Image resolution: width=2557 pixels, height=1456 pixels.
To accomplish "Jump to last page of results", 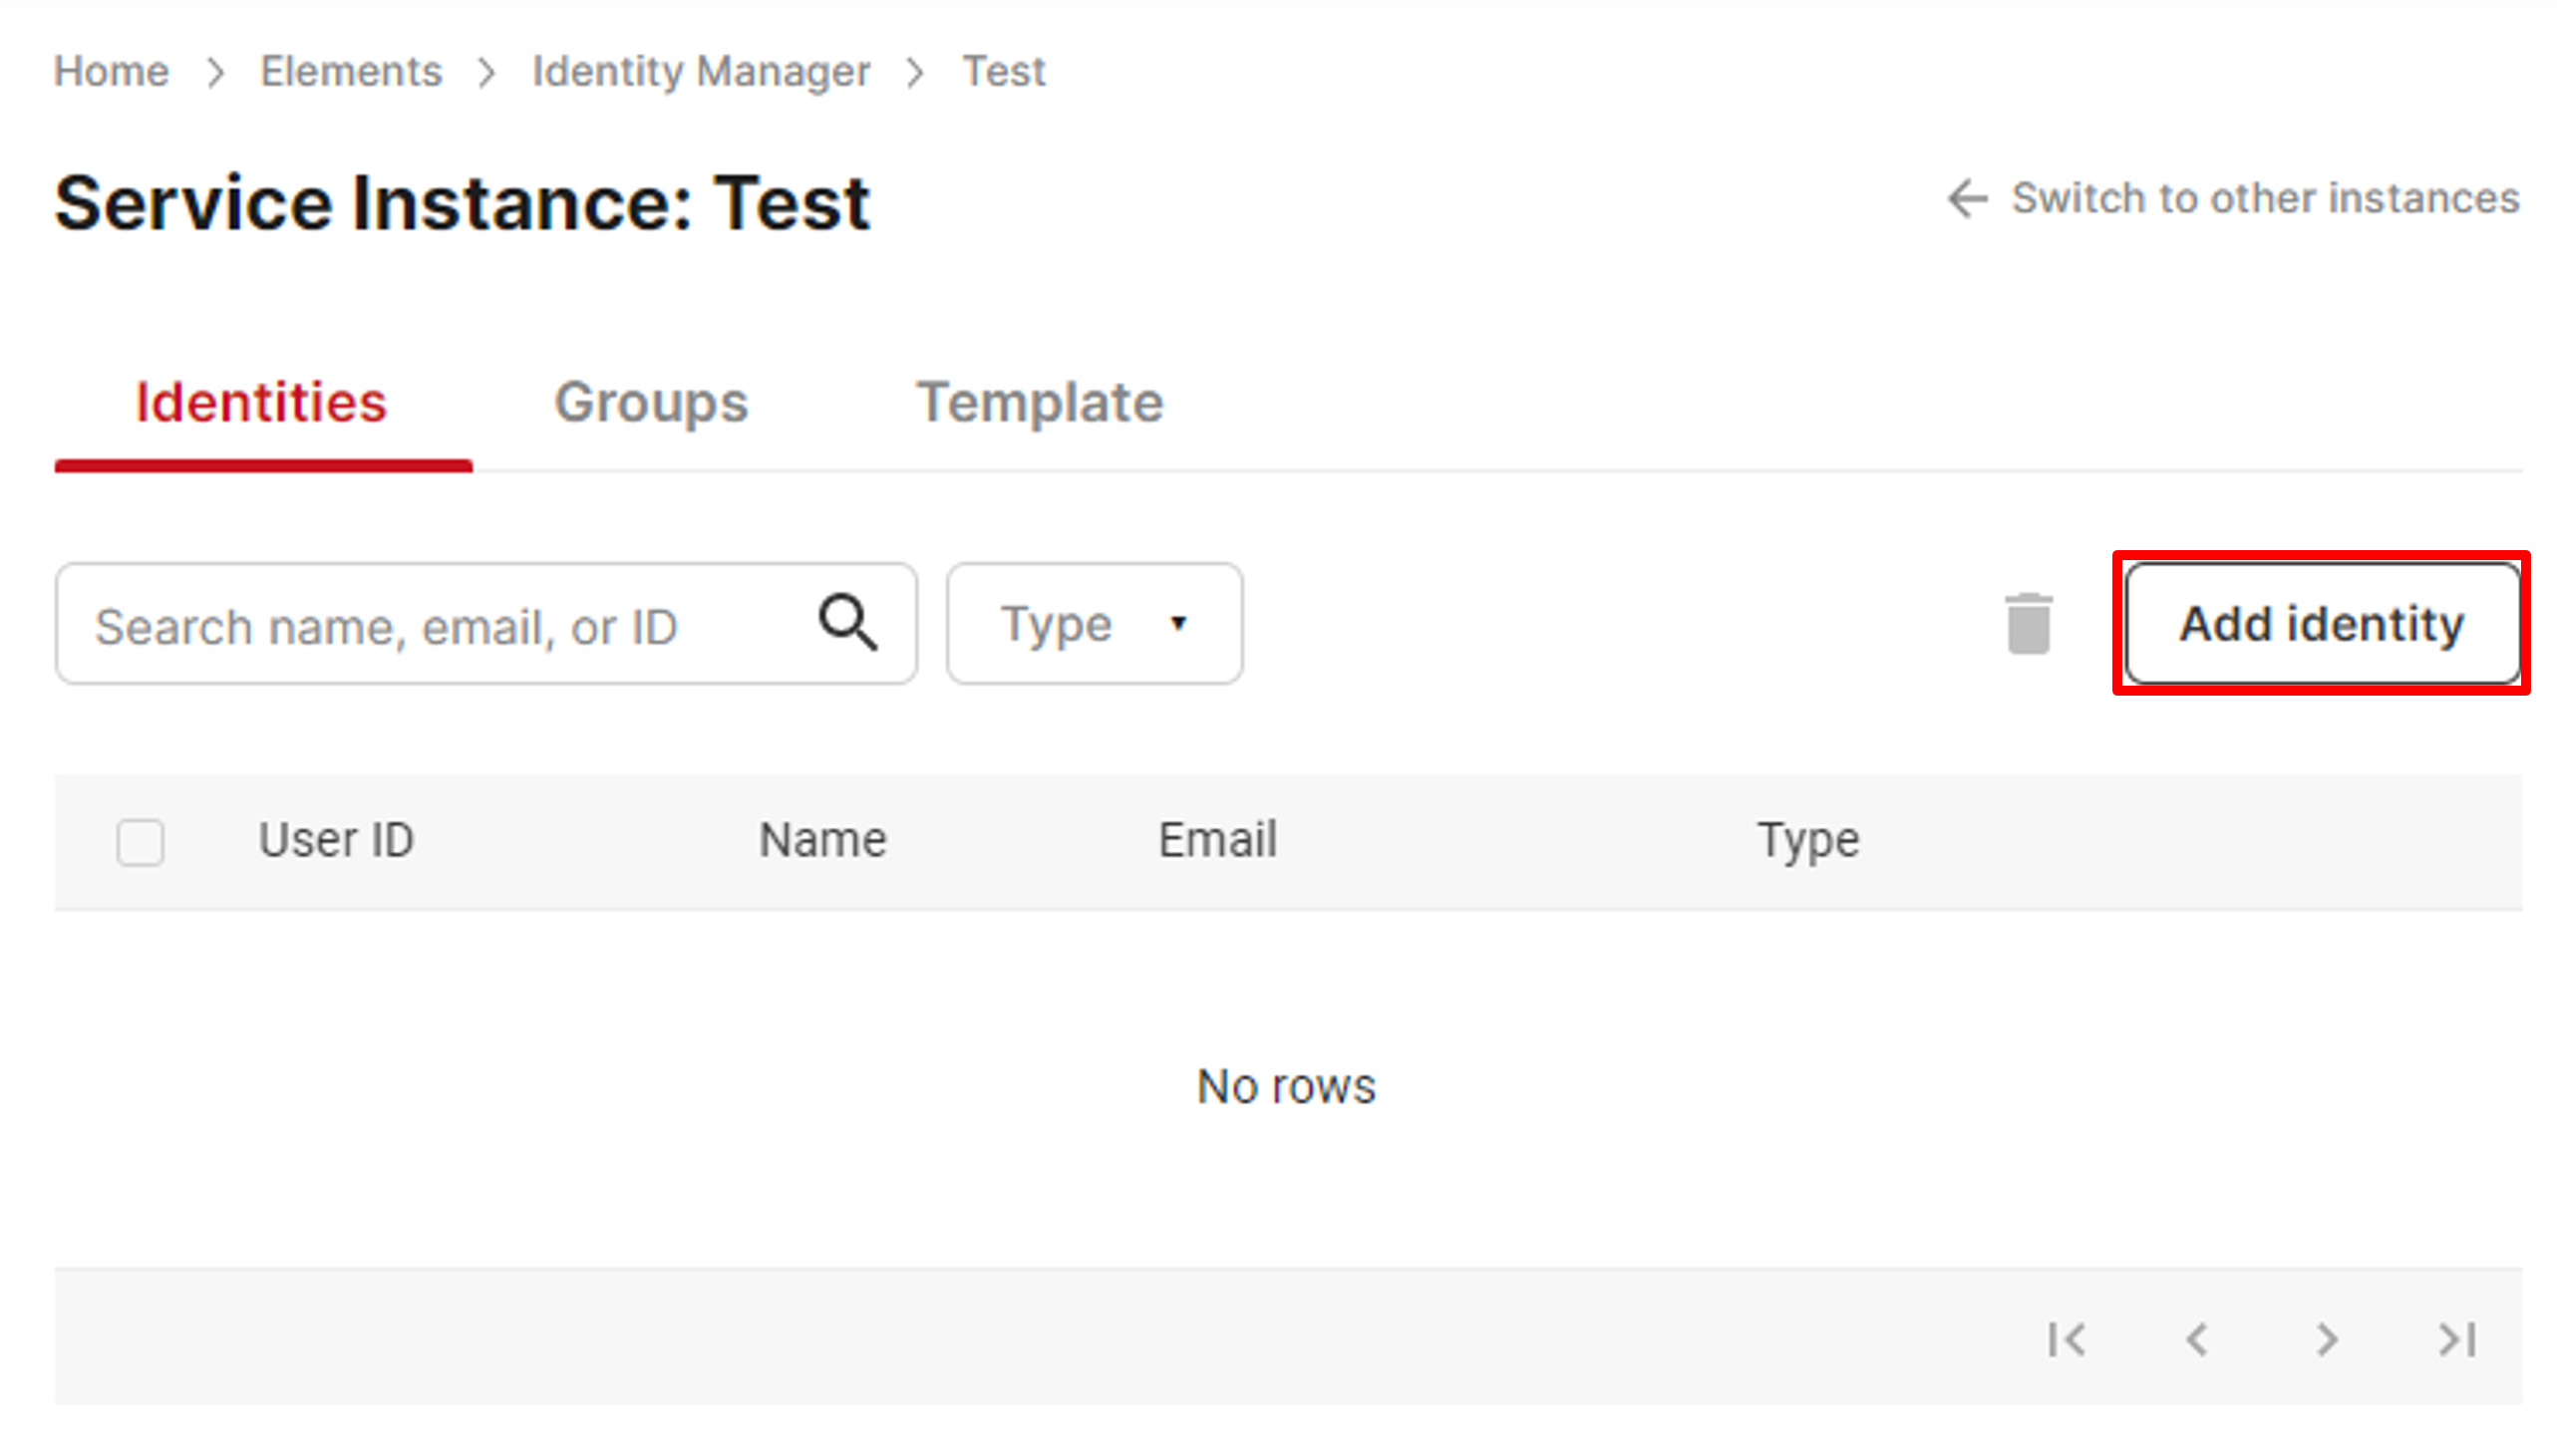I will [x=2456, y=1339].
